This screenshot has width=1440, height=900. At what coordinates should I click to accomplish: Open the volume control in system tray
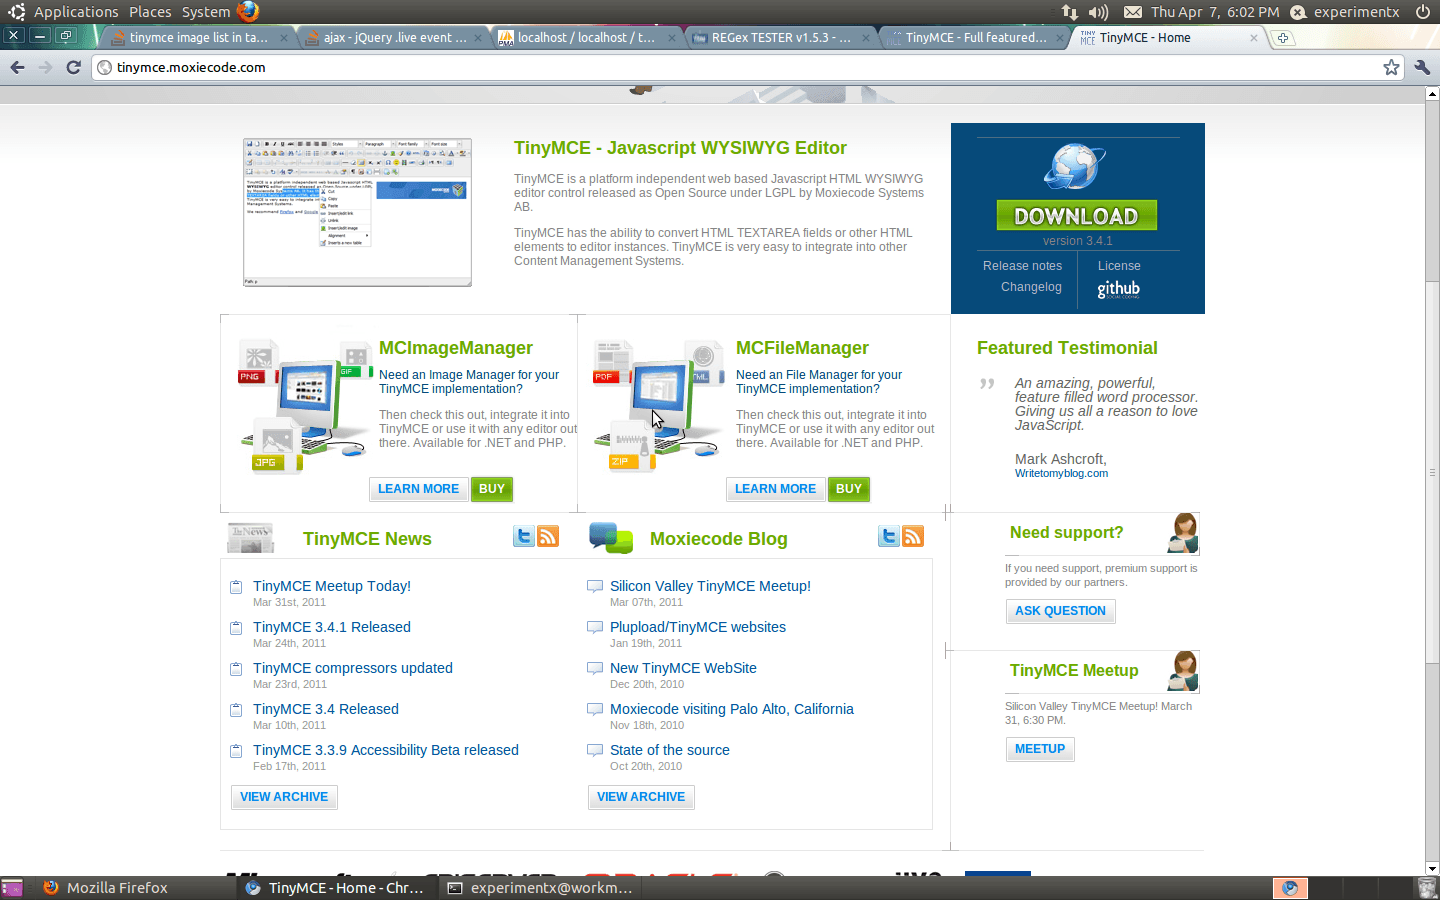click(x=1098, y=12)
